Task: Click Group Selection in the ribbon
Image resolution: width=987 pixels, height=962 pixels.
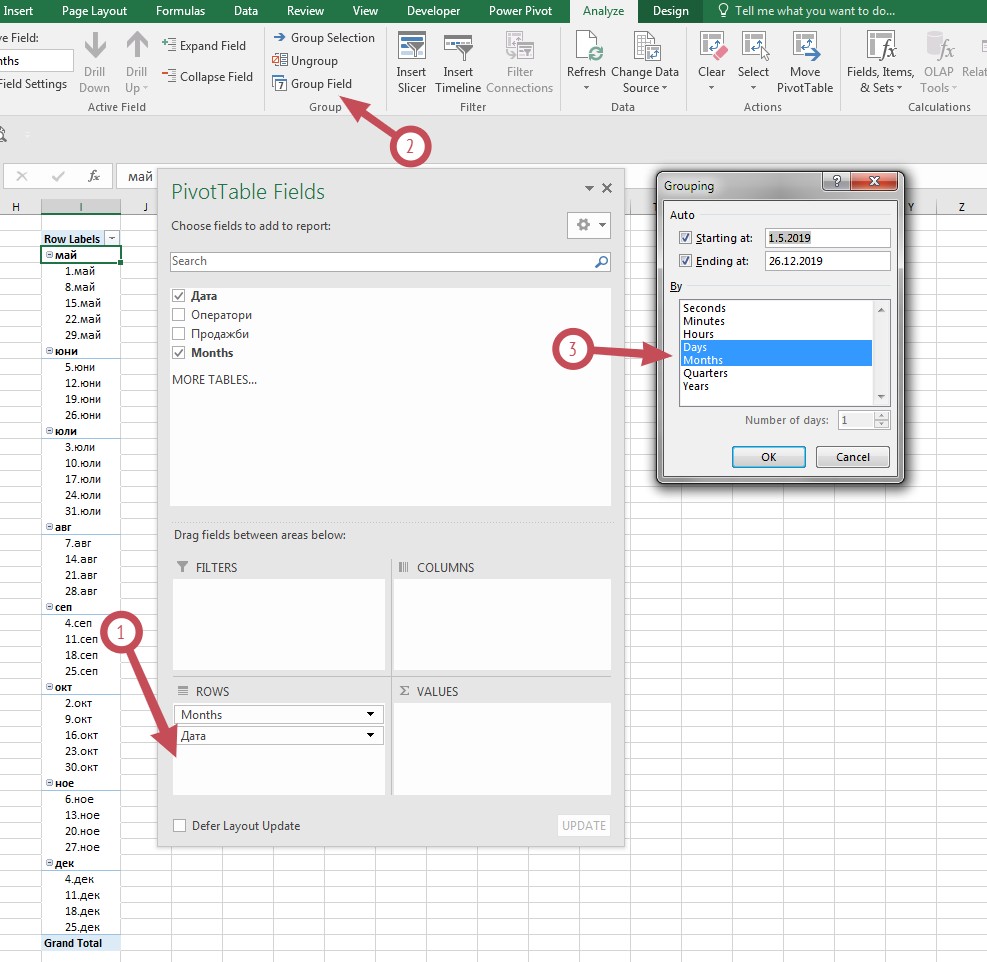Action: coord(324,38)
